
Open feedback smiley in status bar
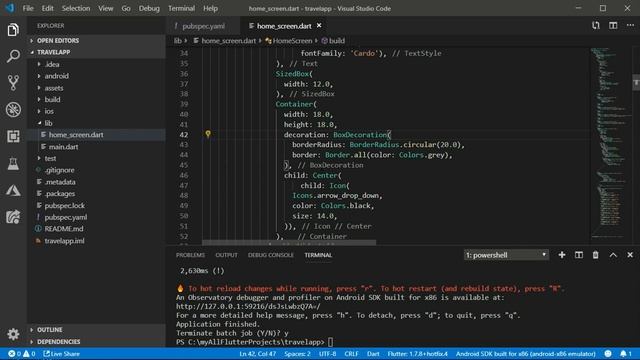608,353
